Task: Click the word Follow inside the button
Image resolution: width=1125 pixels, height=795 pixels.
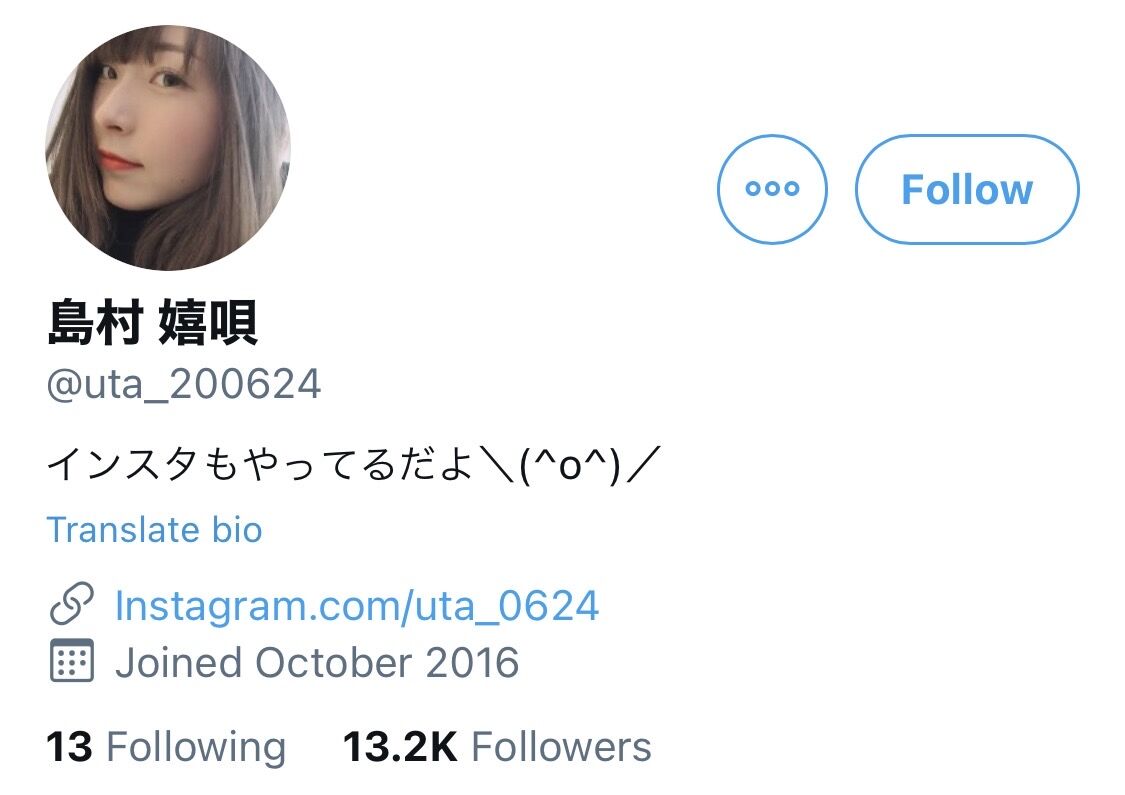Action: (x=966, y=189)
